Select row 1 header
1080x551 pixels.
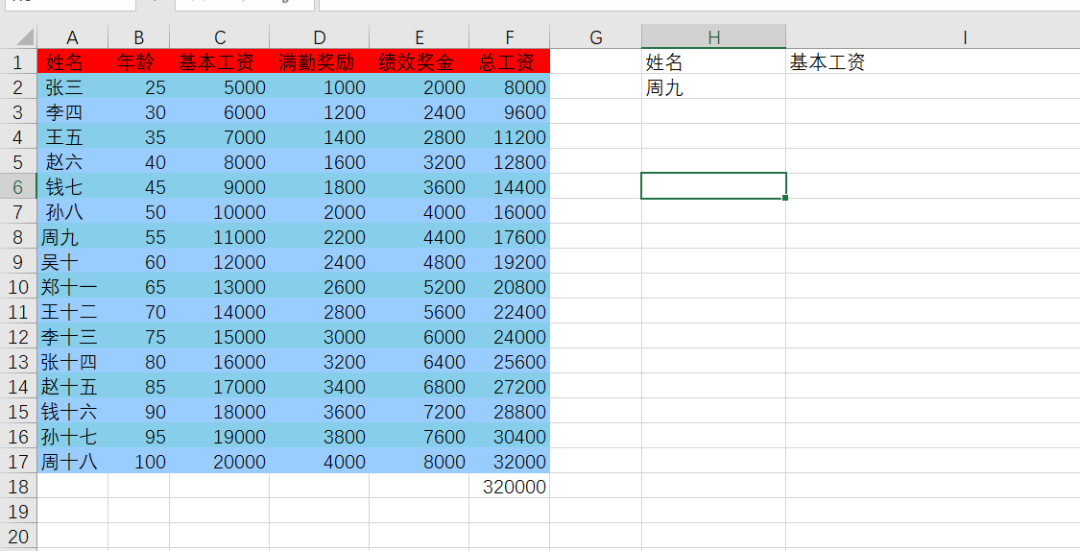[x=19, y=62]
